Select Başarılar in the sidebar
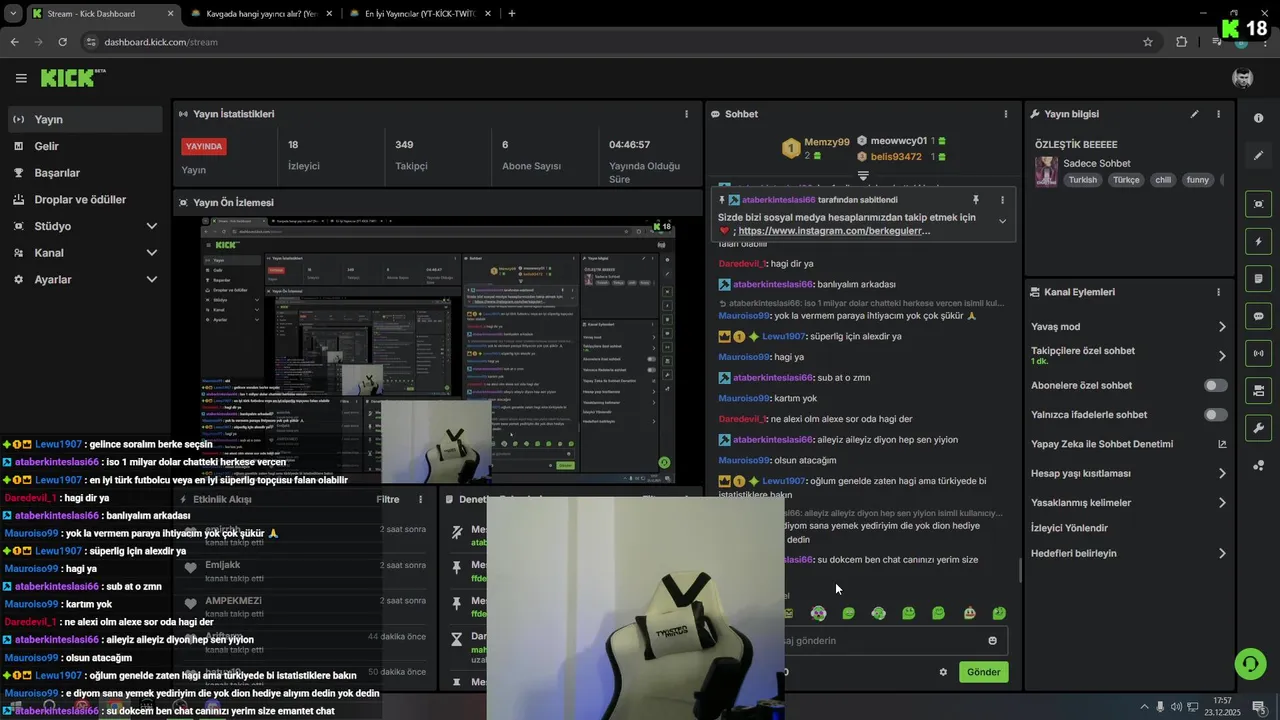This screenshot has width=1280, height=720. click(84, 173)
